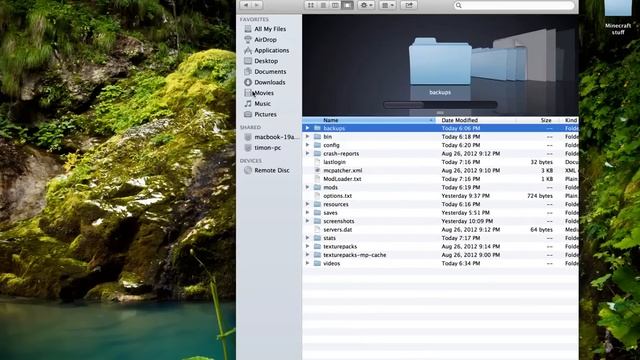Select Minecraft stuff folder on desktop
Image resolution: width=640 pixels, height=360 pixels.
(x=618, y=16)
